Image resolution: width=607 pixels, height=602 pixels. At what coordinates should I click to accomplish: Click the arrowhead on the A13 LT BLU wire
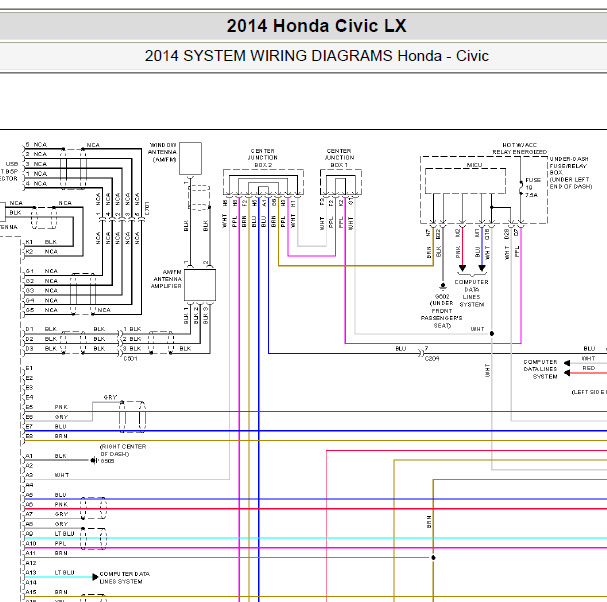click(95, 577)
